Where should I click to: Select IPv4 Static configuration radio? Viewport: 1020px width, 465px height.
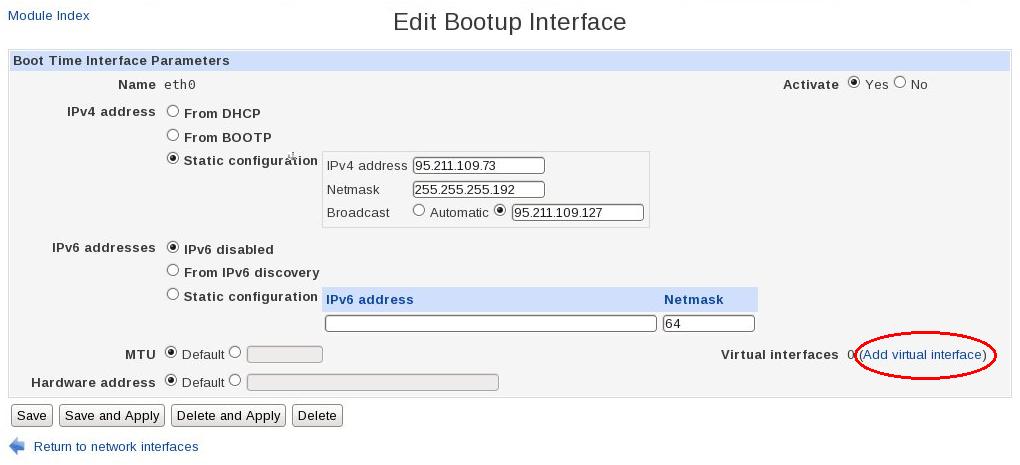pos(173,159)
